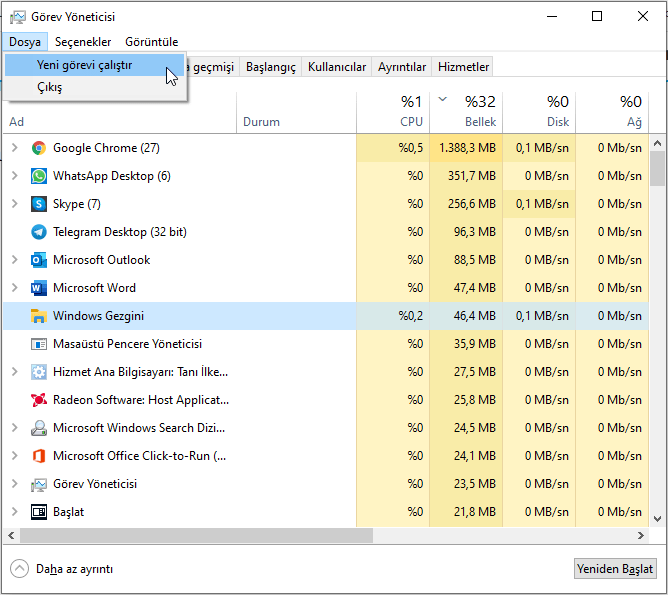Image resolution: width=668 pixels, height=595 pixels.
Task: Click the Microsoft Outlook icon
Action: pos(39,260)
